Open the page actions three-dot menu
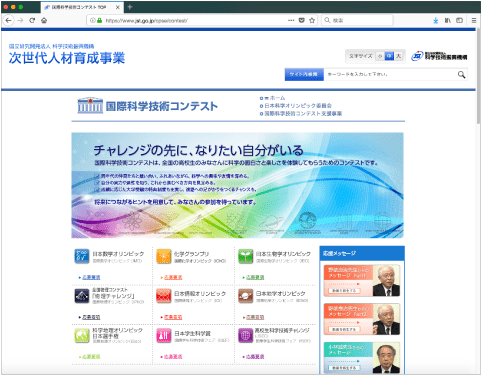482x375 pixels. (291, 20)
